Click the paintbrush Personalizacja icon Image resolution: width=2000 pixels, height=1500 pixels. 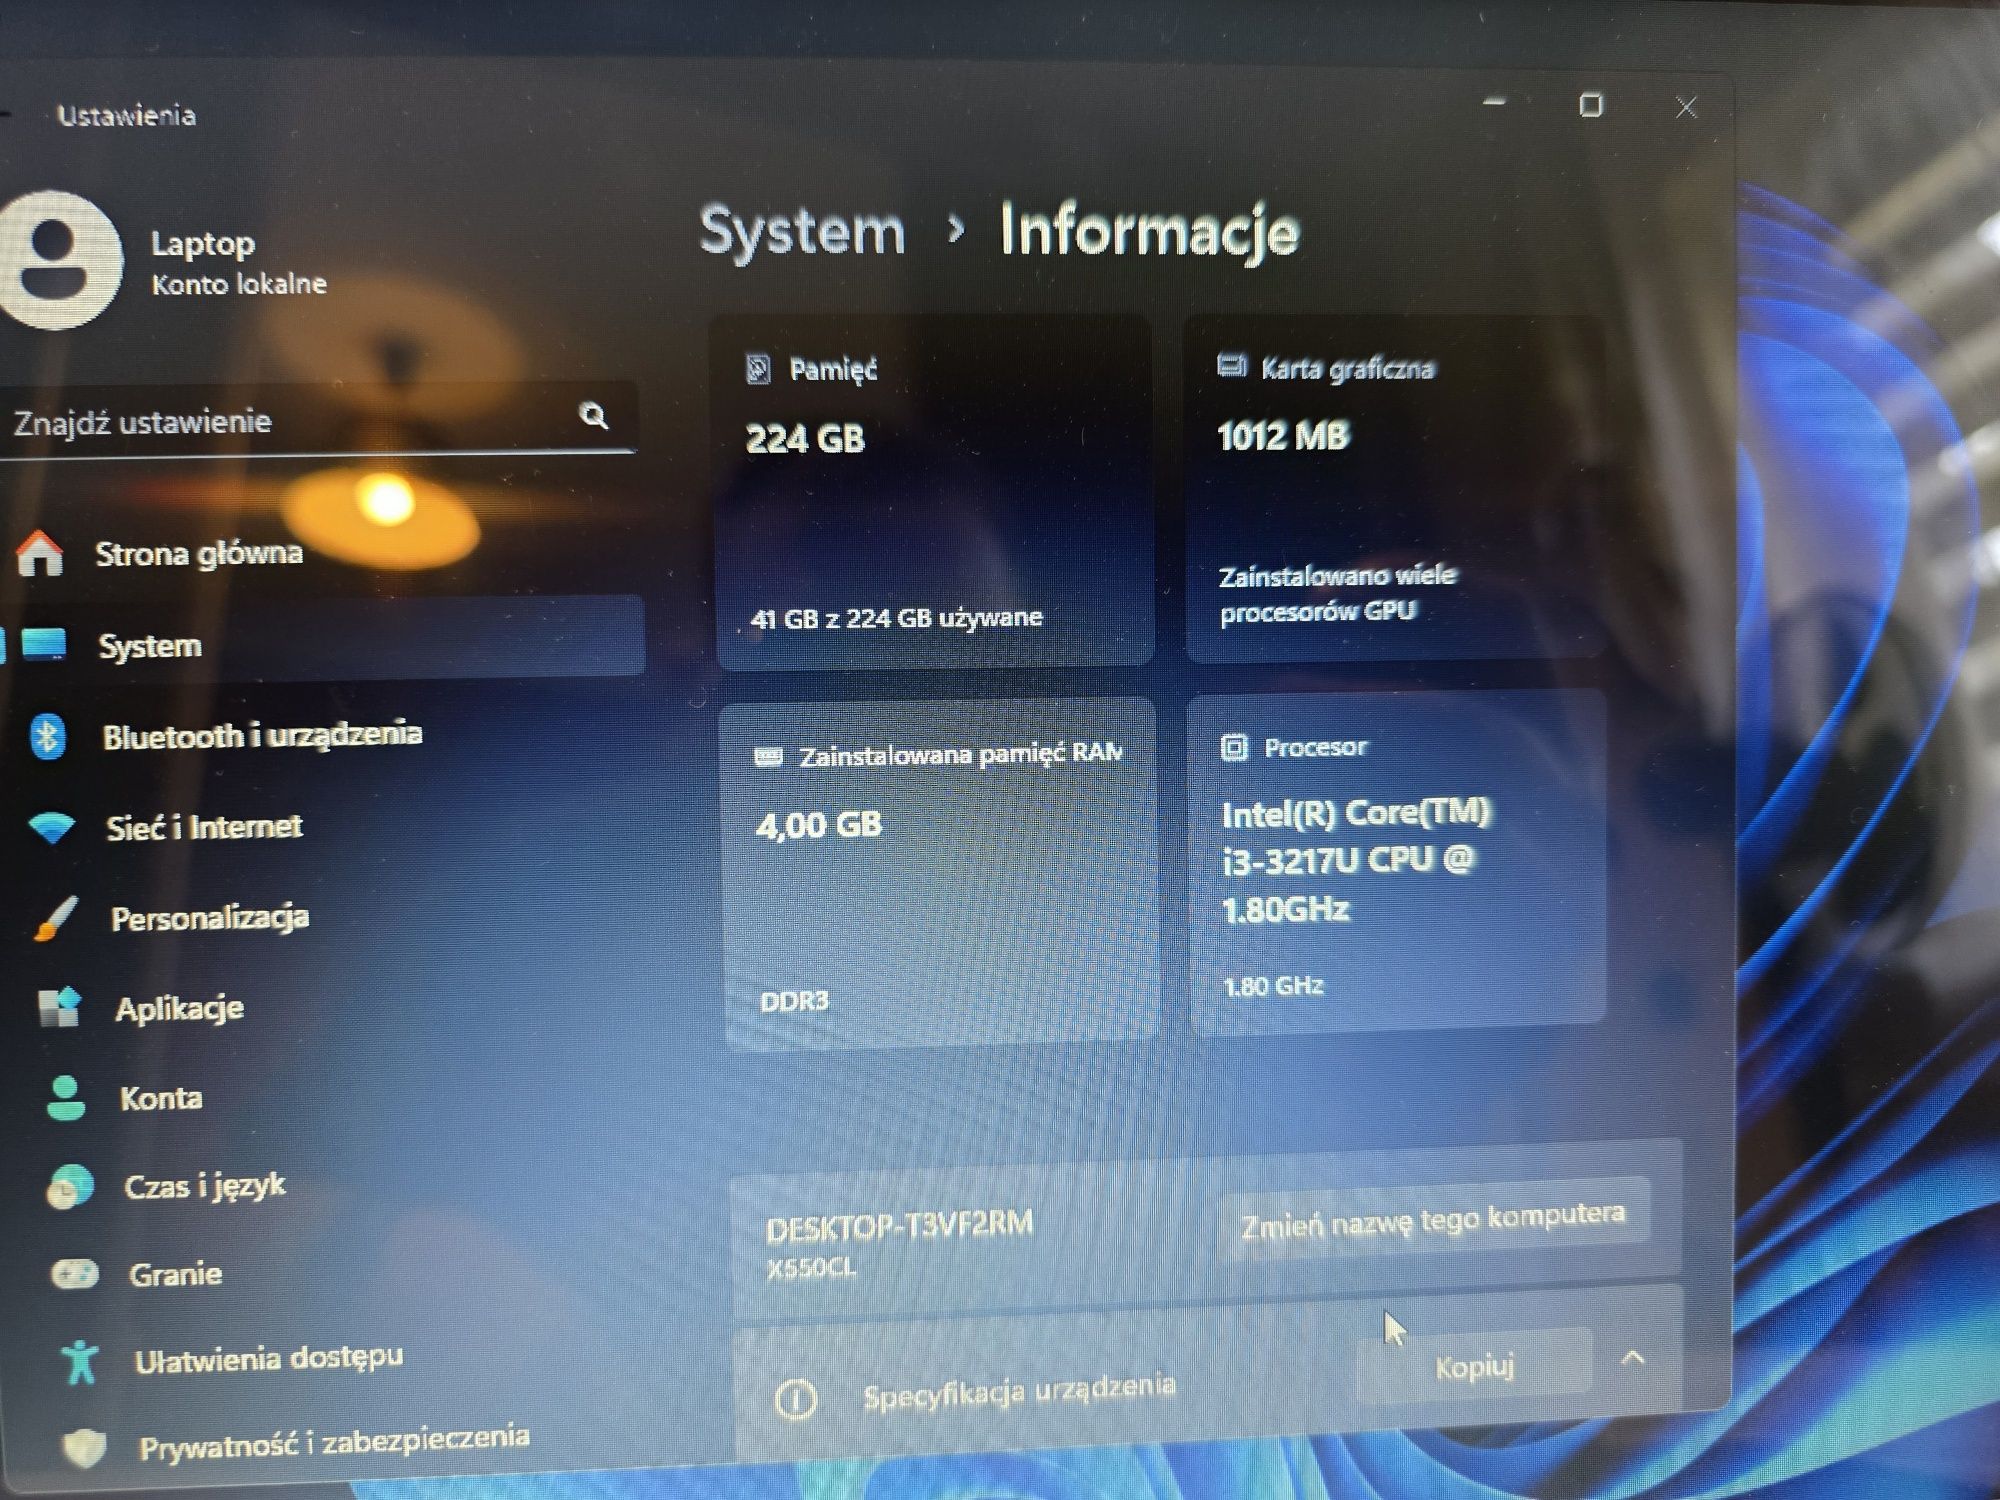[x=54, y=918]
